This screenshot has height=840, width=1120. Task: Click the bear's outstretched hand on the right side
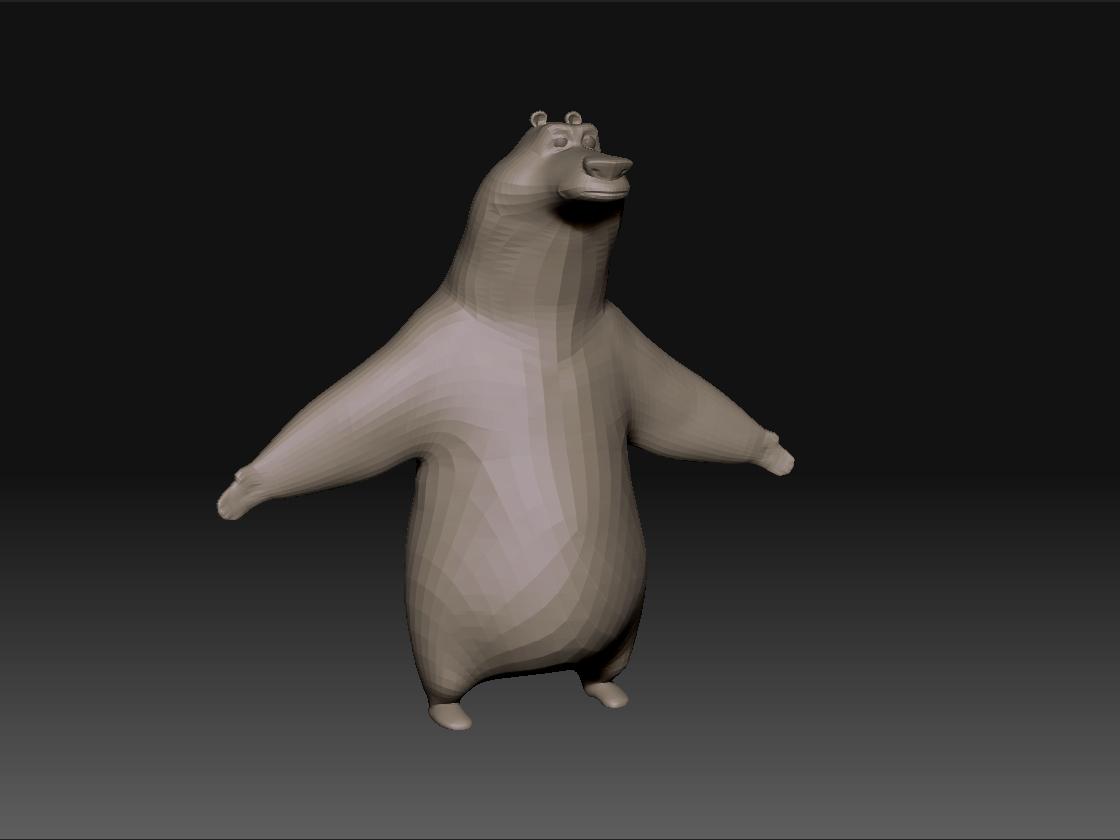coord(777,453)
